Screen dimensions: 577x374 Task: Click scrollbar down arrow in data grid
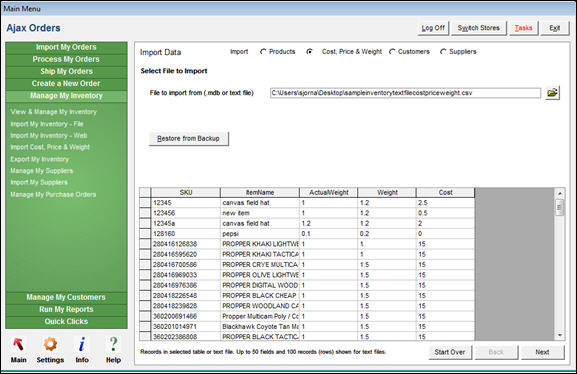(560, 335)
